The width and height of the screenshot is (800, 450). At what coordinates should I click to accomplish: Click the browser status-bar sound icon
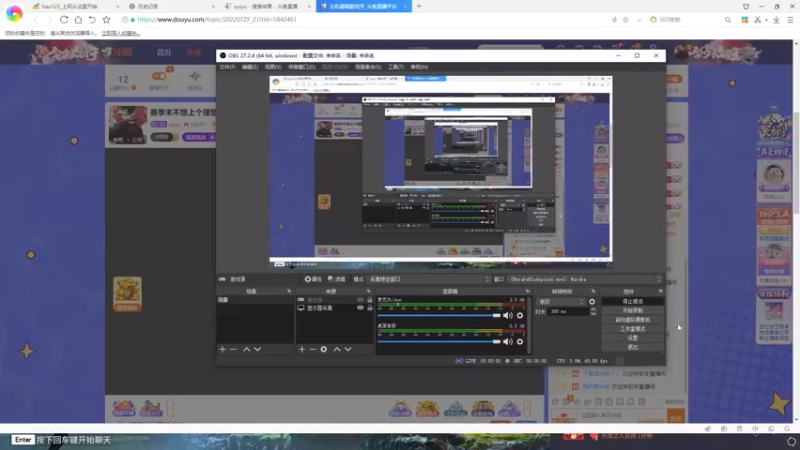point(756,429)
